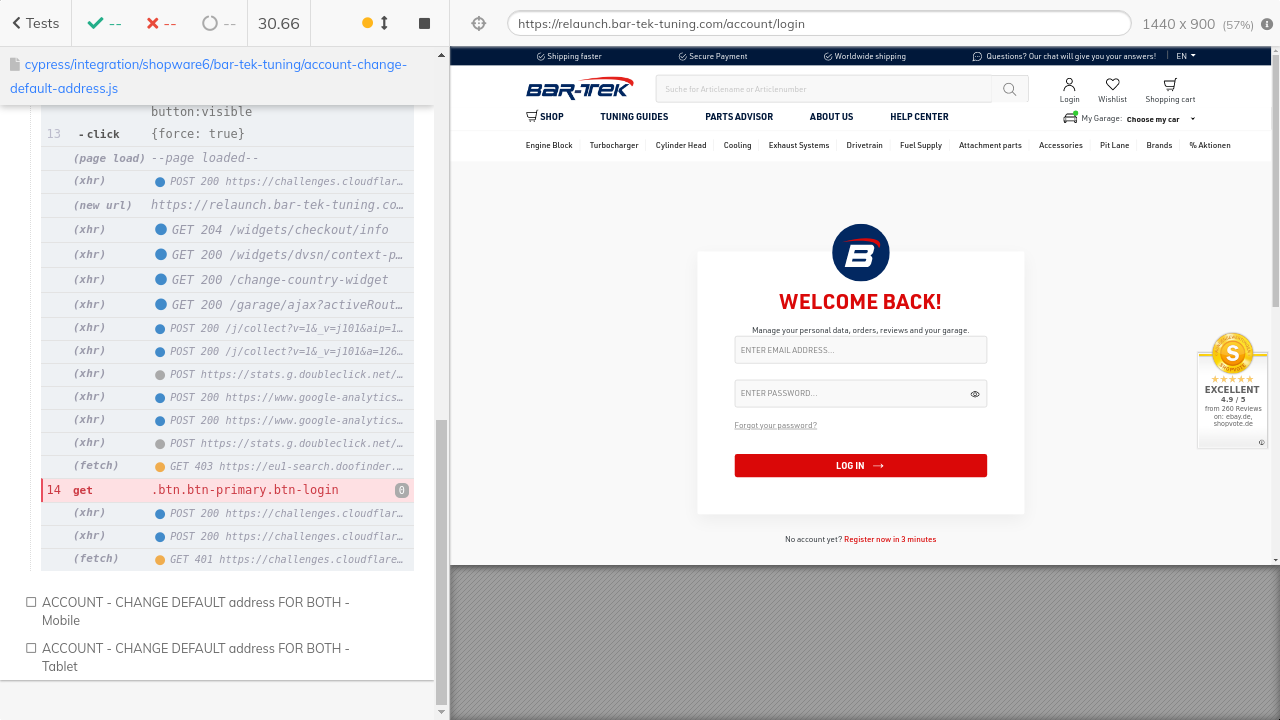Click the ShopVote excellent rating badge
Image resolution: width=1280 pixels, height=720 pixels.
[x=1232, y=390]
